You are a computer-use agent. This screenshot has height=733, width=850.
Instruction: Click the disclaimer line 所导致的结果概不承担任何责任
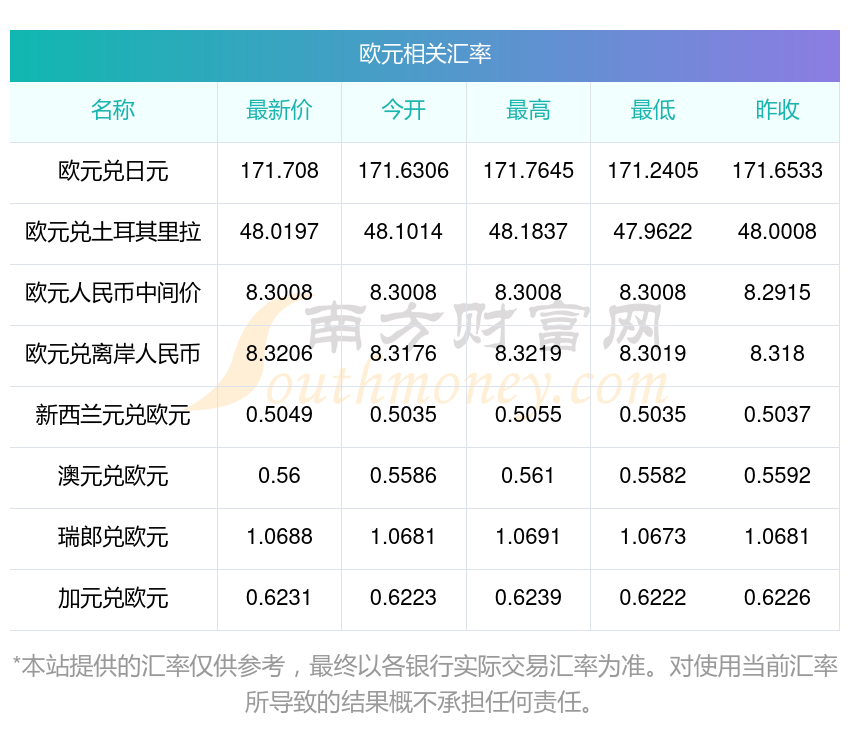[418, 702]
